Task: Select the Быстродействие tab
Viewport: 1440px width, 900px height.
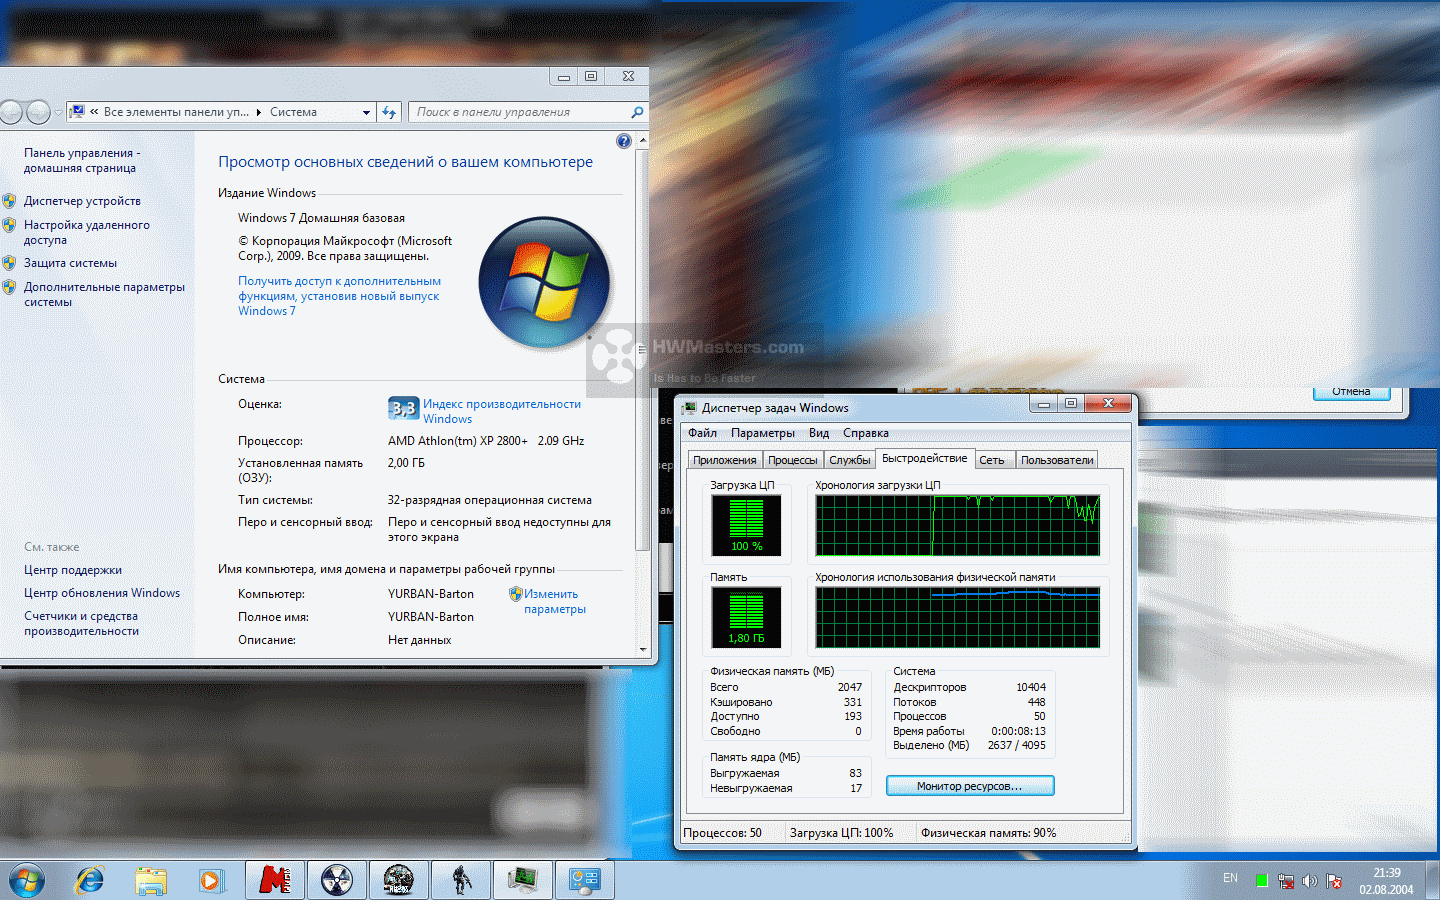Action: click(x=925, y=458)
